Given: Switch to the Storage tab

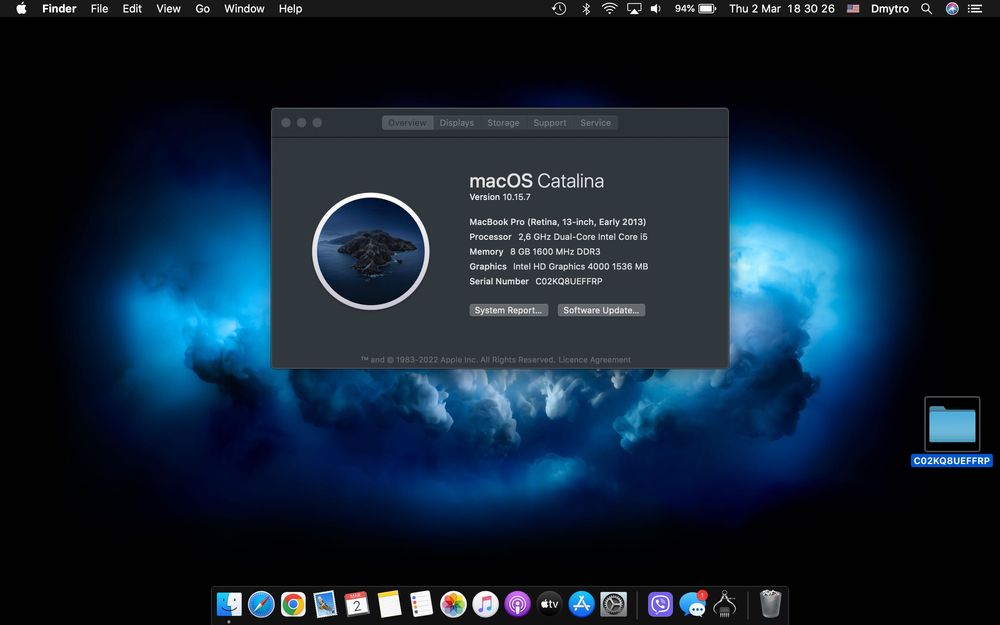Looking at the screenshot, I should 503,122.
